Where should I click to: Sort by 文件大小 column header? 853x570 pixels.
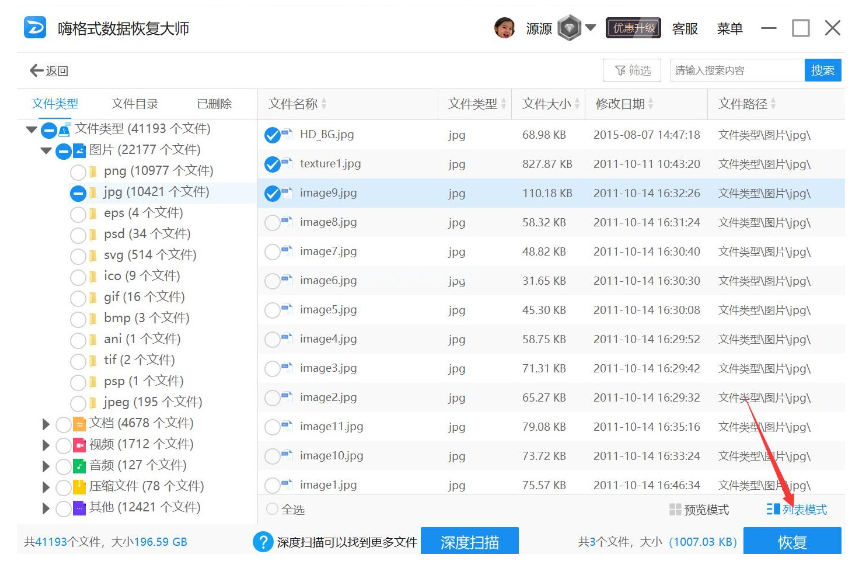point(547,104)
